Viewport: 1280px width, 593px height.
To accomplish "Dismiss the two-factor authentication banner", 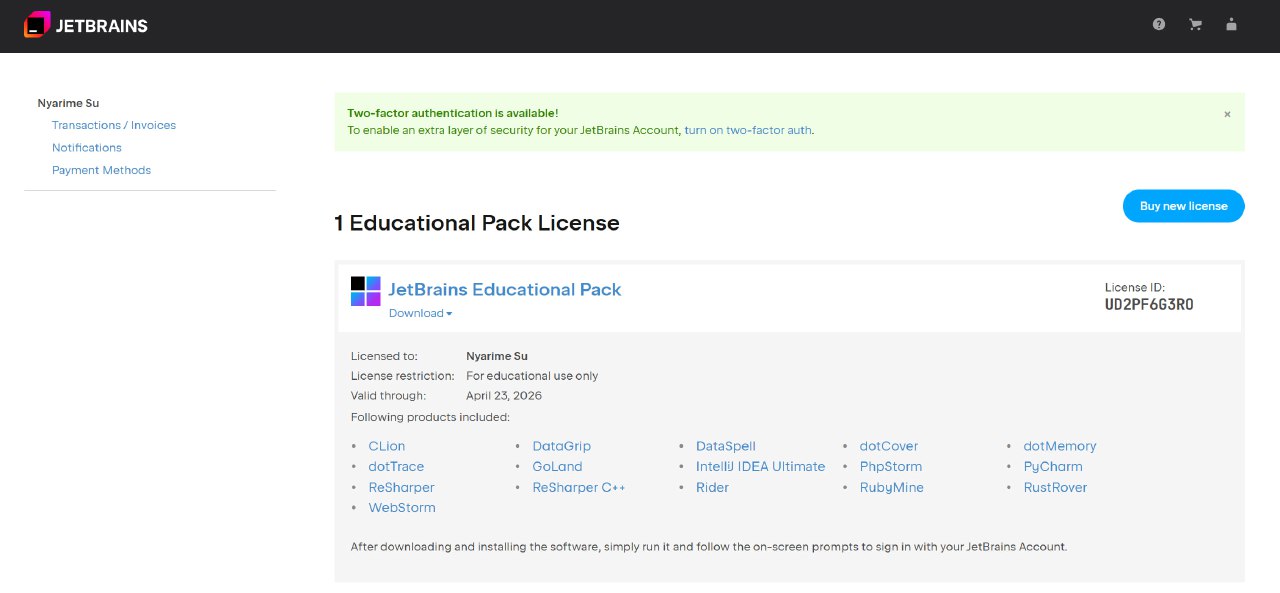I will [1227, 114].
